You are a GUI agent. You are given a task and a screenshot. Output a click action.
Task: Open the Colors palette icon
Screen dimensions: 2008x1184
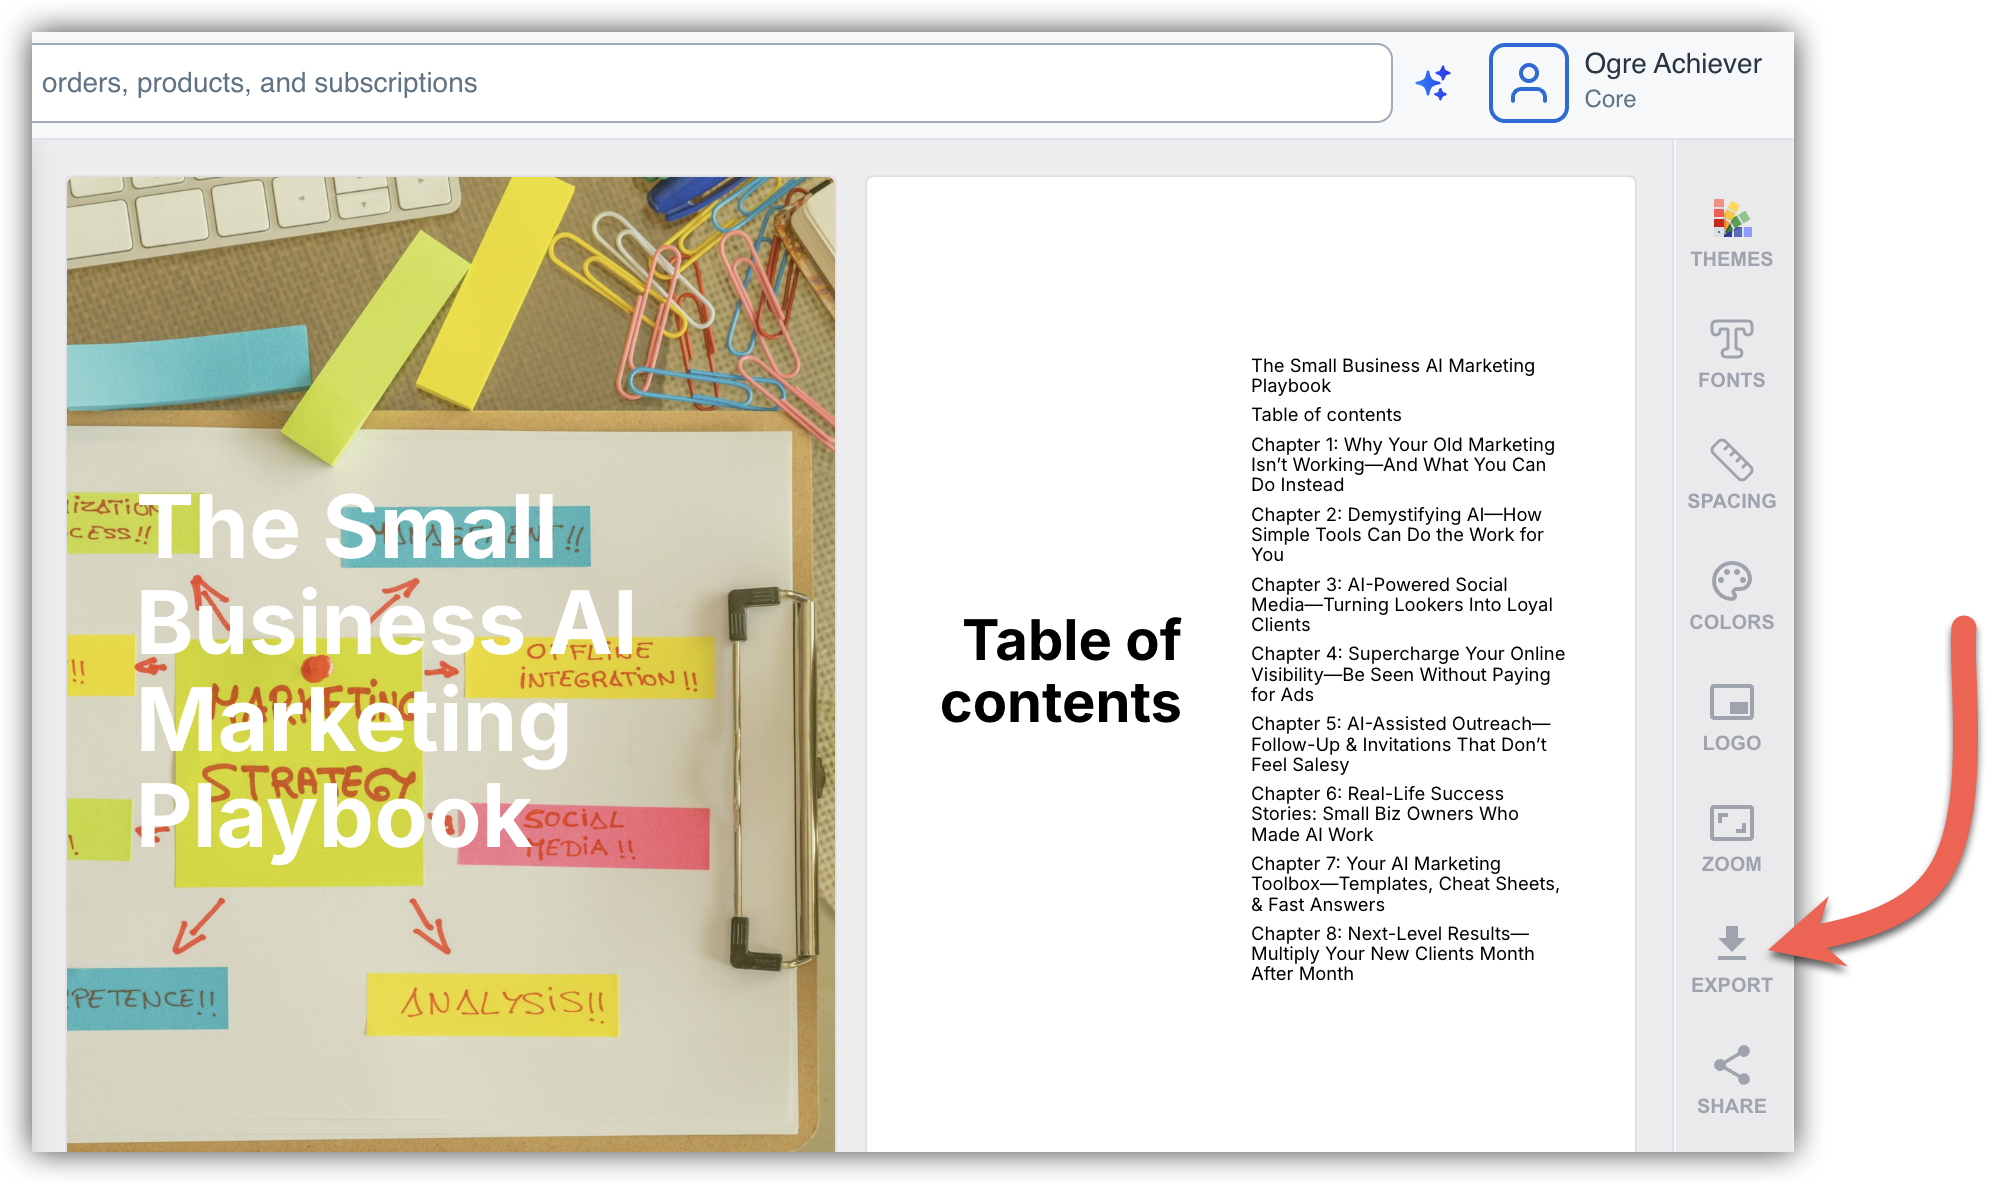1731,582
